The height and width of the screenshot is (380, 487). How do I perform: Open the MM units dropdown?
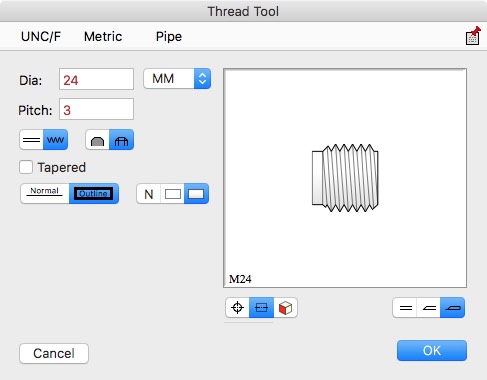tap(177, 79)
